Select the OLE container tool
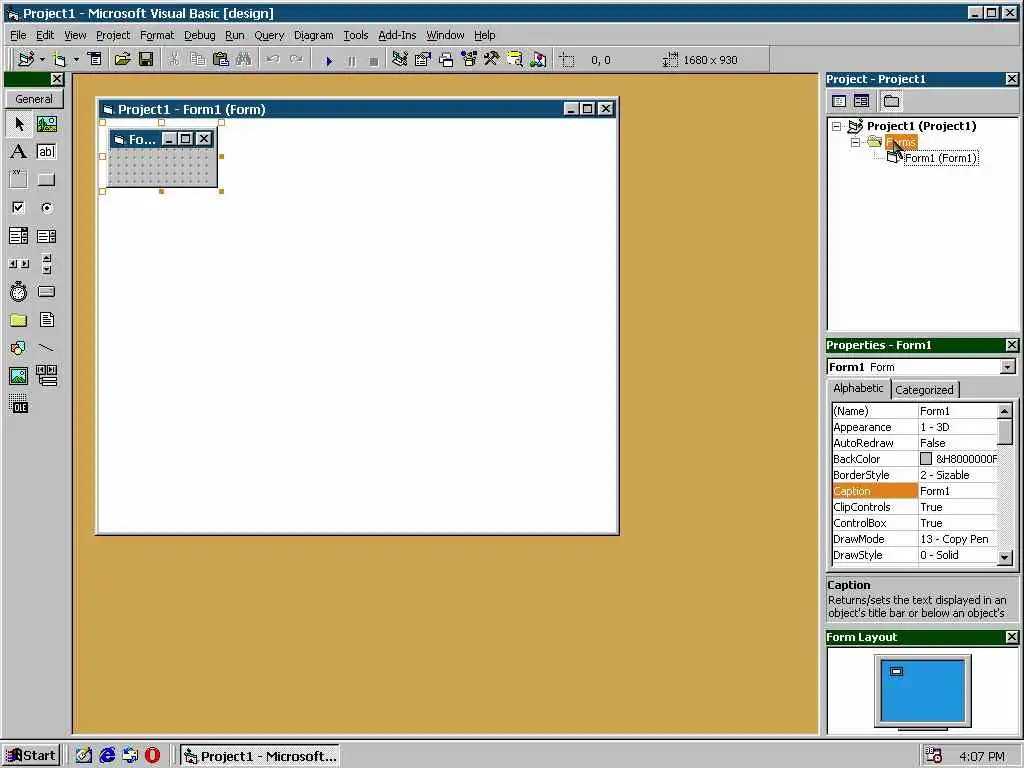The image size is (1024, 768). [x=19, y=404]
